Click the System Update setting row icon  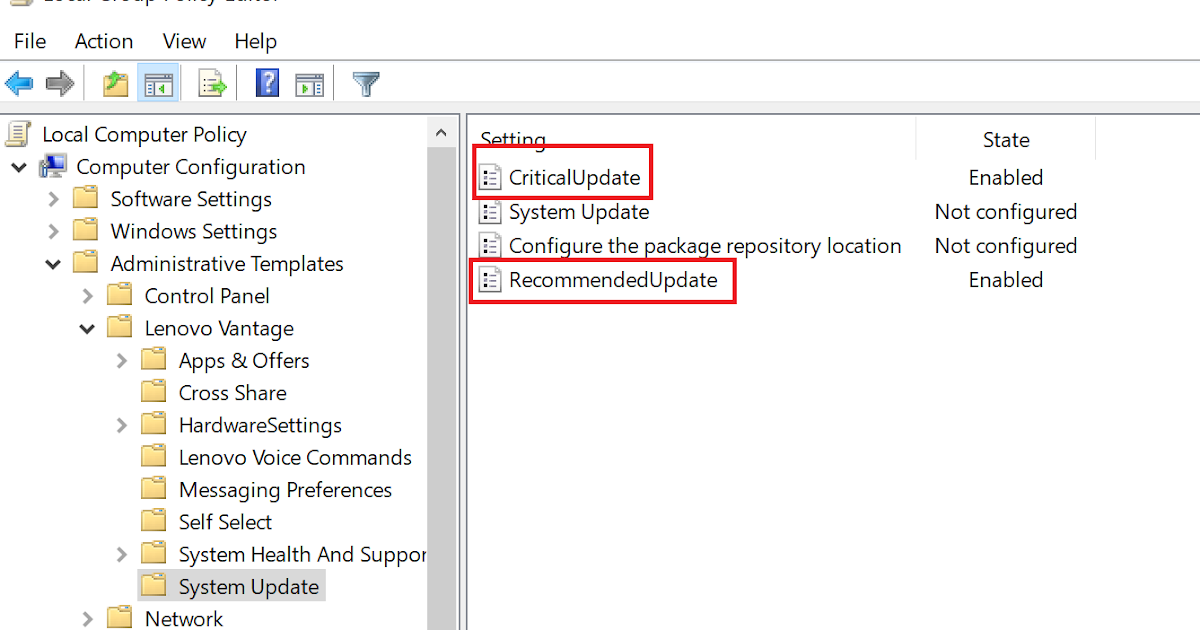tap(490, 212)
